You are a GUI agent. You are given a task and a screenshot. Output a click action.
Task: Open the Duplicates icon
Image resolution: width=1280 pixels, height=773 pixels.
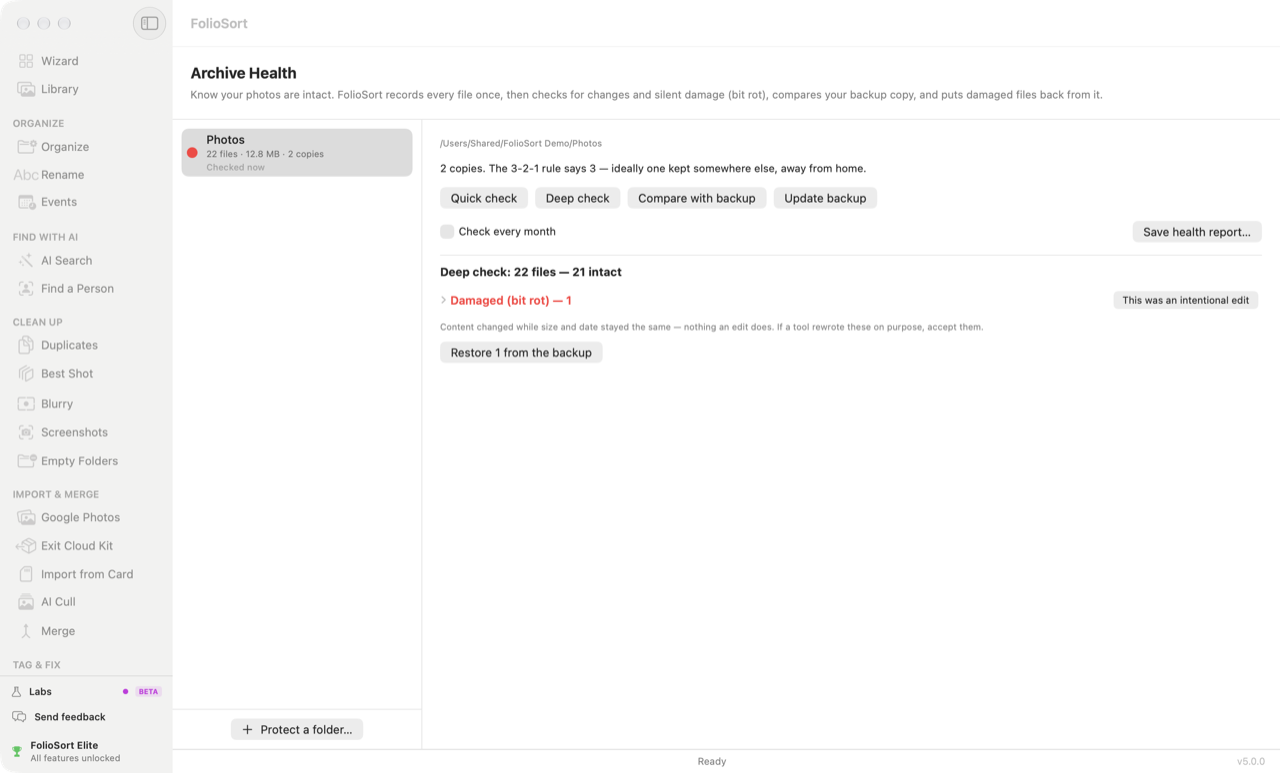pyautogui.click(x=26, y=345)
